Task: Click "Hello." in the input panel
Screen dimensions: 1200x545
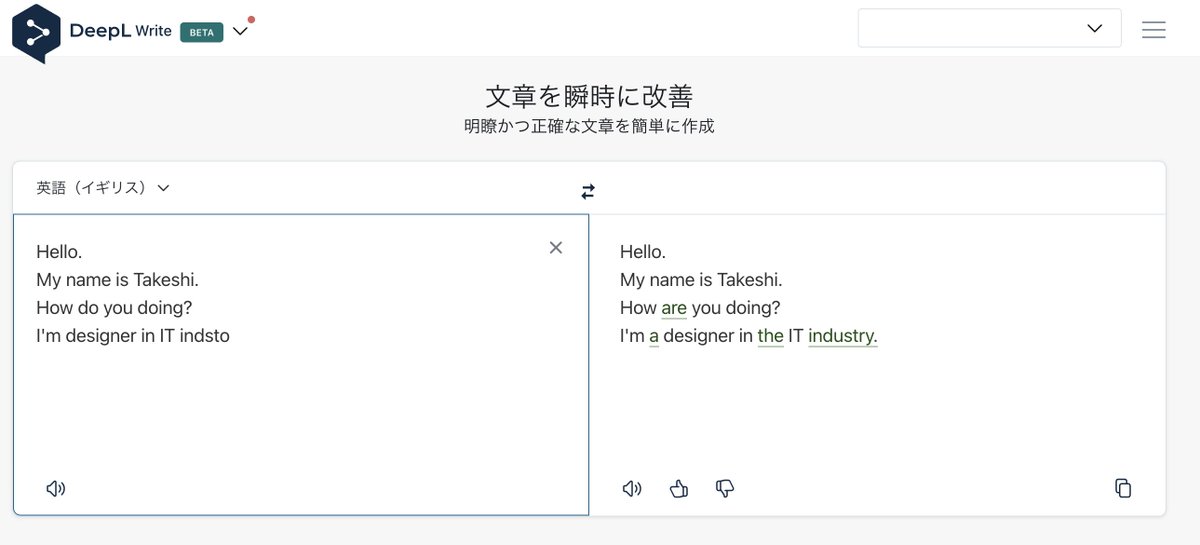Action: (59, 252)
